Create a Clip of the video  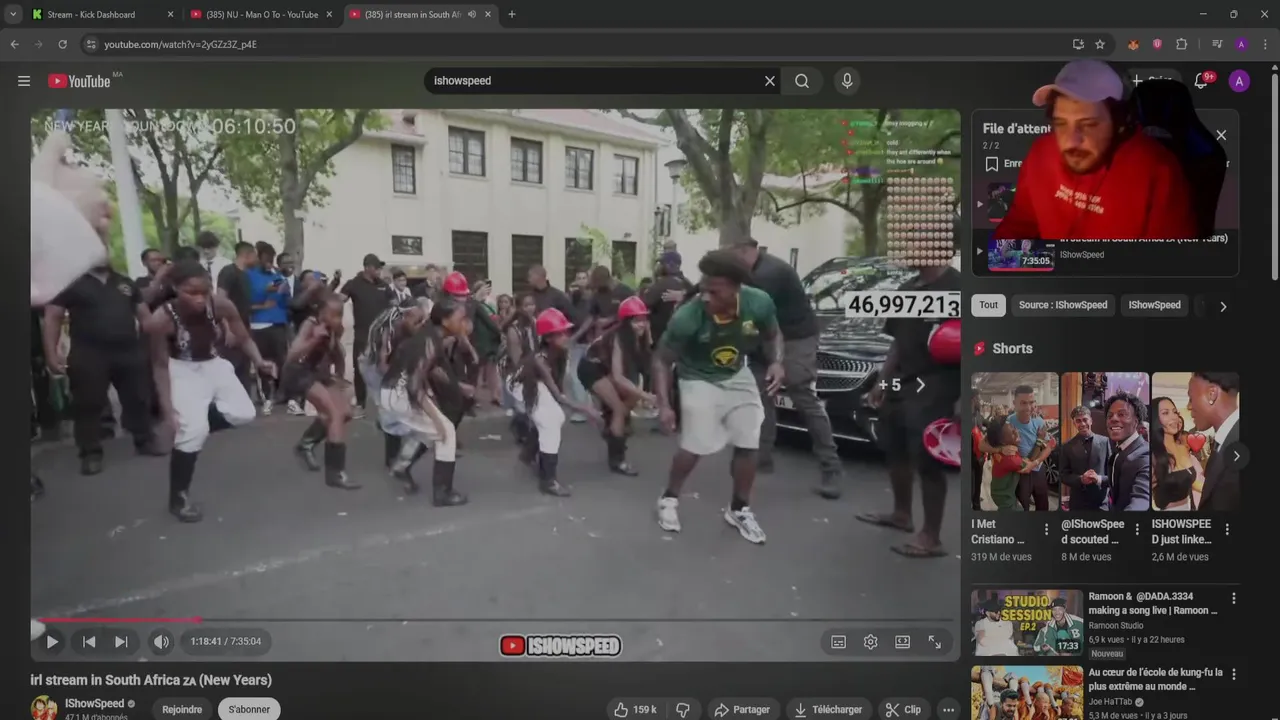point(903,710)
